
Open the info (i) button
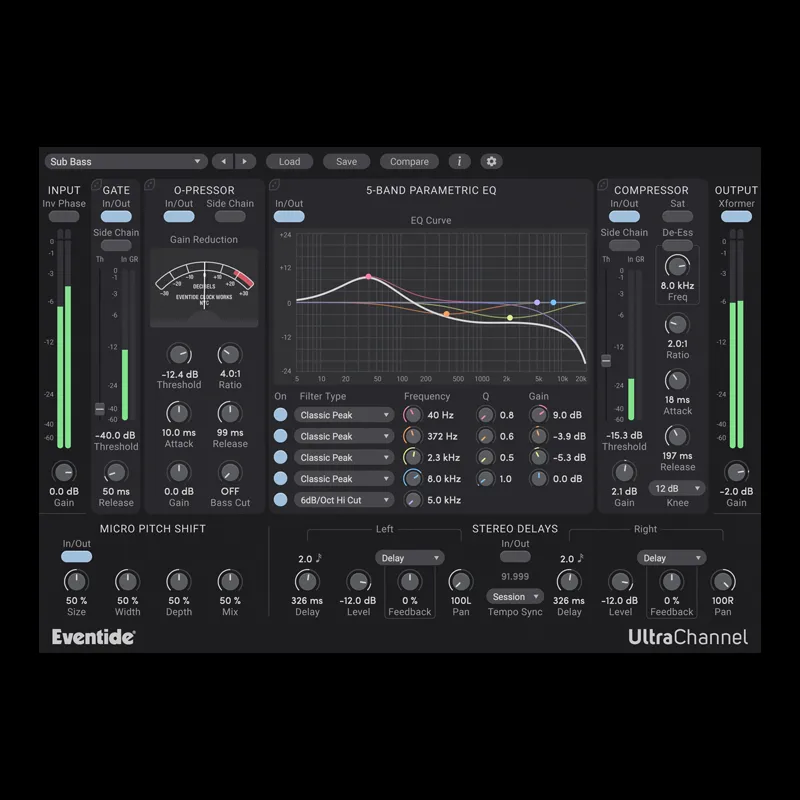coord(459,161)
